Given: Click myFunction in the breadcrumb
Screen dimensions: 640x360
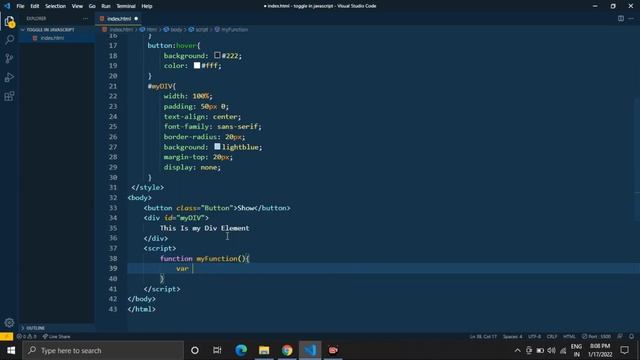Looking at the screenshot, I should pos(234,29).
